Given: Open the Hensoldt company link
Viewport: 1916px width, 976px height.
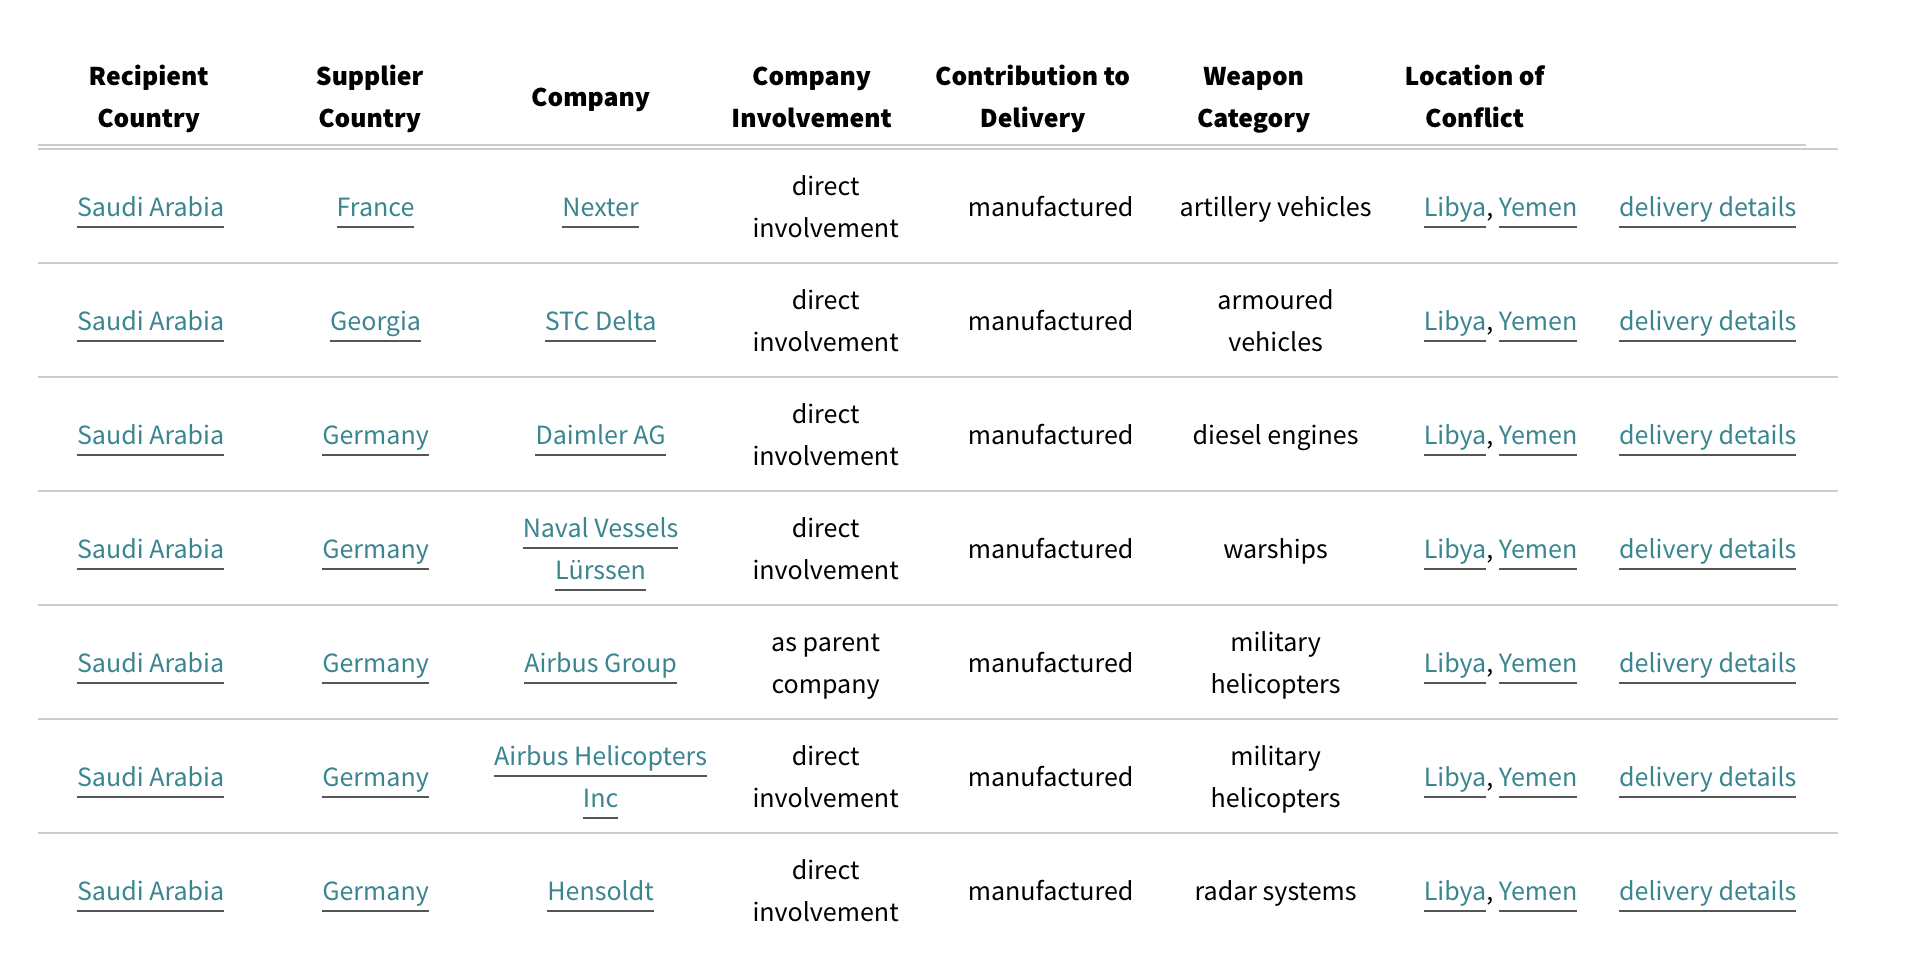Looking at the screenshot, I should tap(600, 891).
